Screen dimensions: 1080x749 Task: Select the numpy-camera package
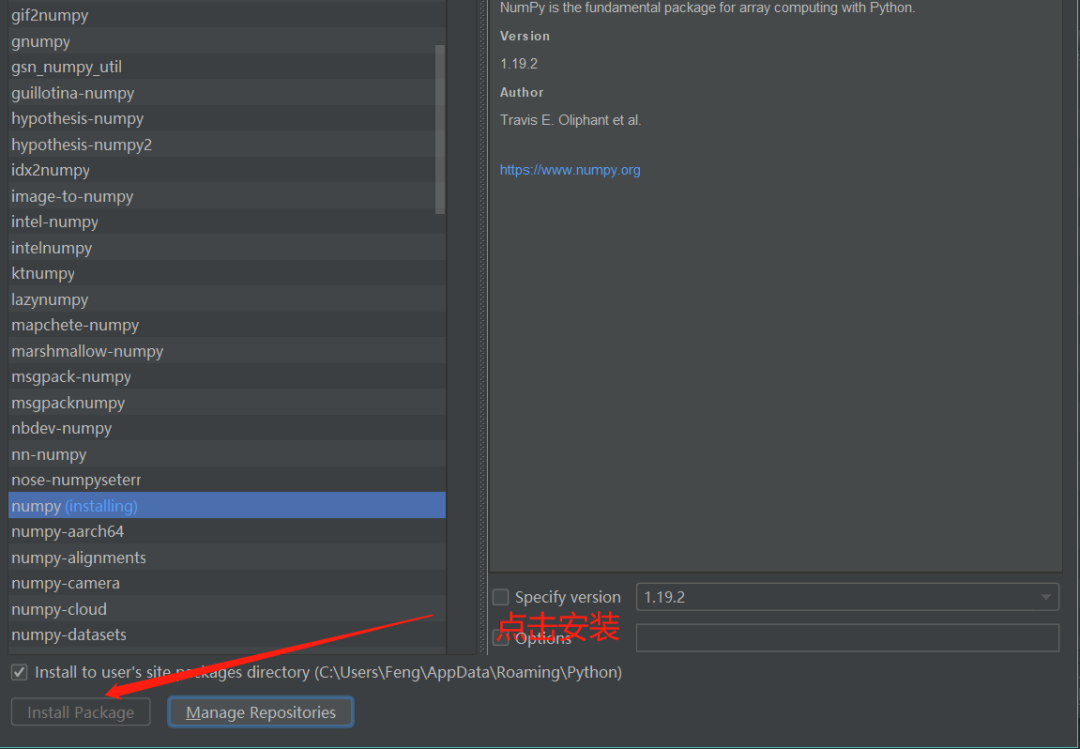(x=227, y=583)
